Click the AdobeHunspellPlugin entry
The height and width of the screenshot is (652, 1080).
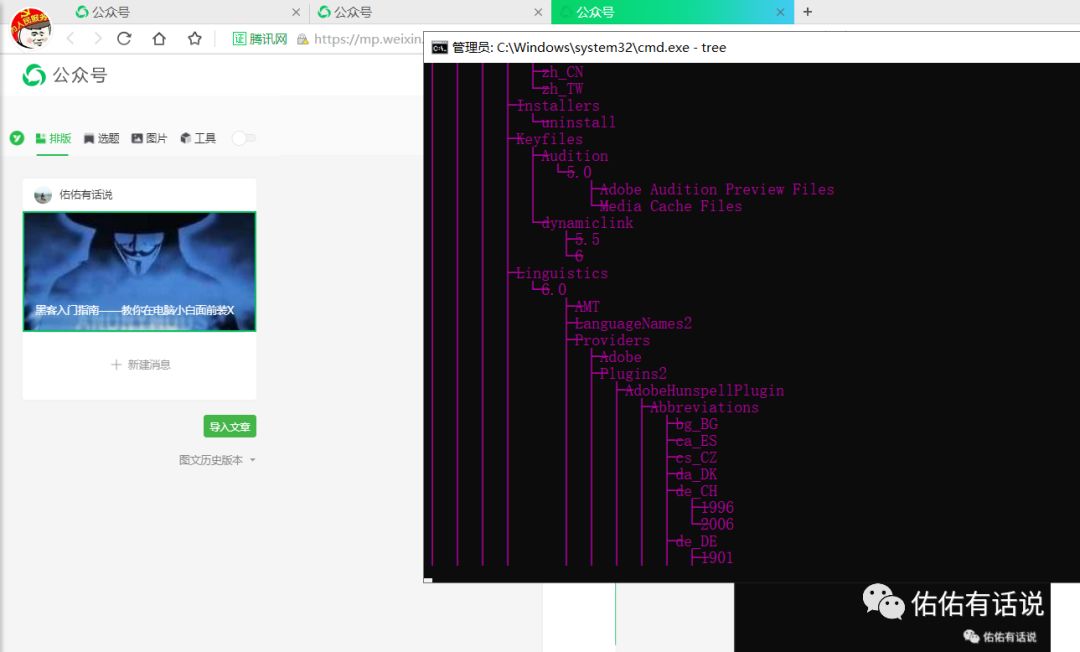pyautogui.click(x=705, y=390)
